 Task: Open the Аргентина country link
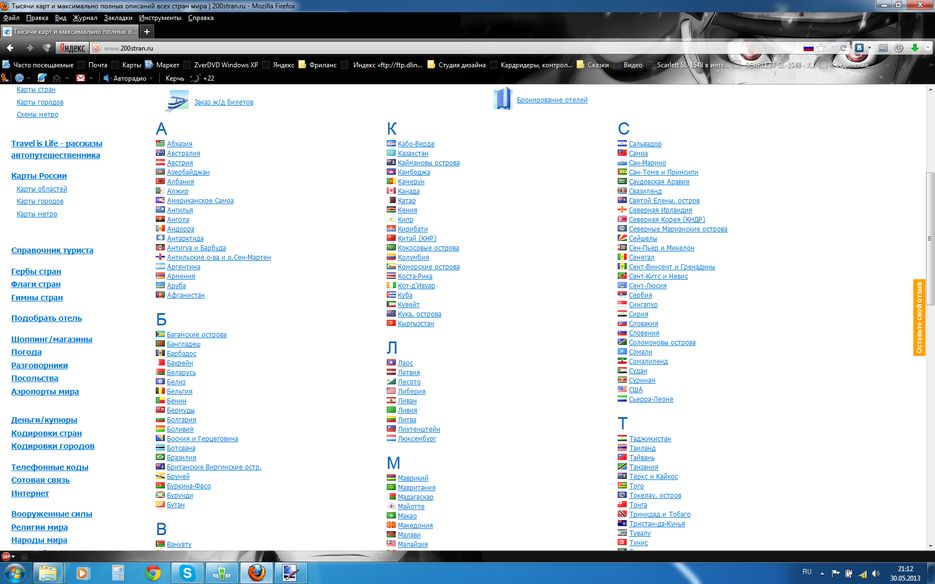coord(183,267)
